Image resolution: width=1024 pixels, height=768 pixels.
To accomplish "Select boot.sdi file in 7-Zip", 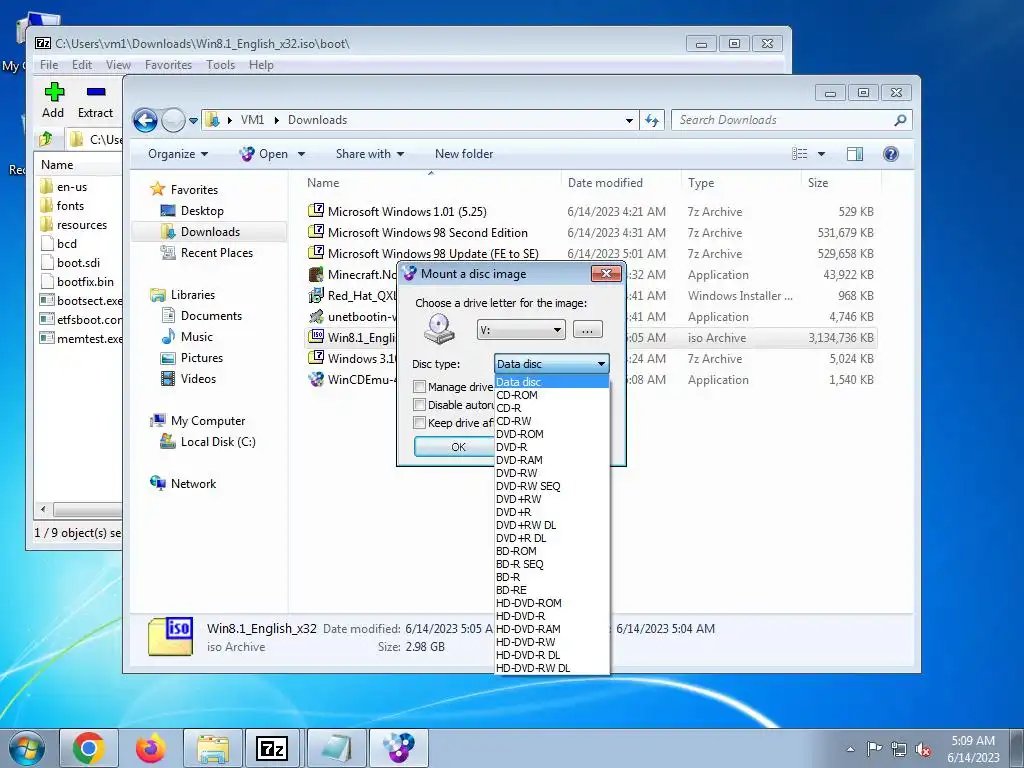I will tap(78, 263).
